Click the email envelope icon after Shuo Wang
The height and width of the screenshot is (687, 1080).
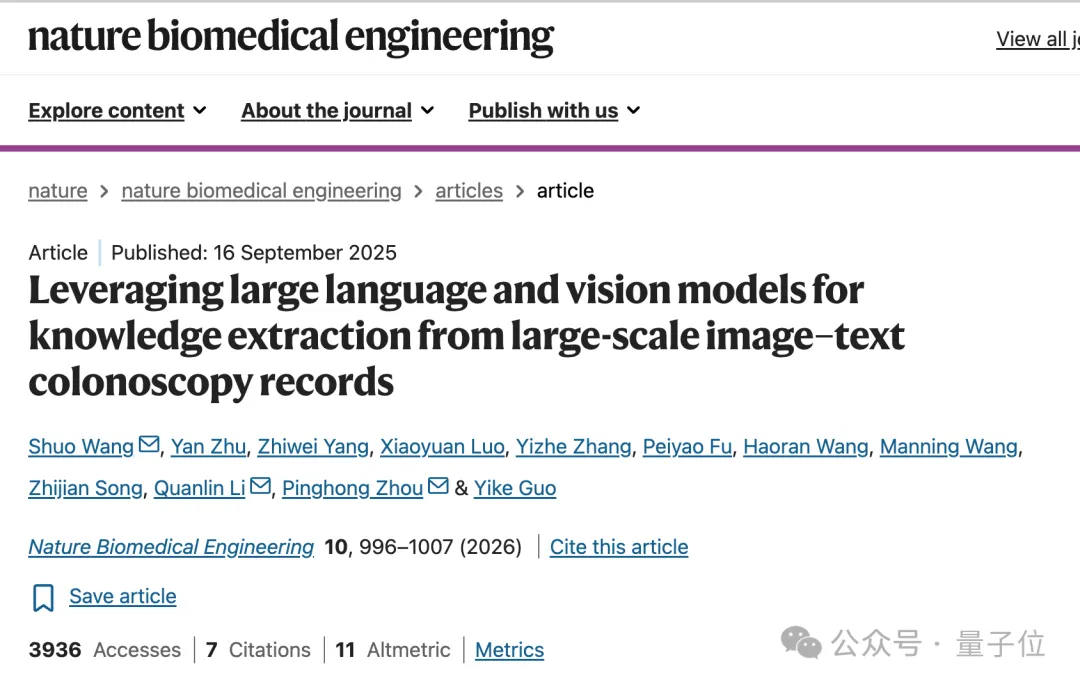point(149,444)
